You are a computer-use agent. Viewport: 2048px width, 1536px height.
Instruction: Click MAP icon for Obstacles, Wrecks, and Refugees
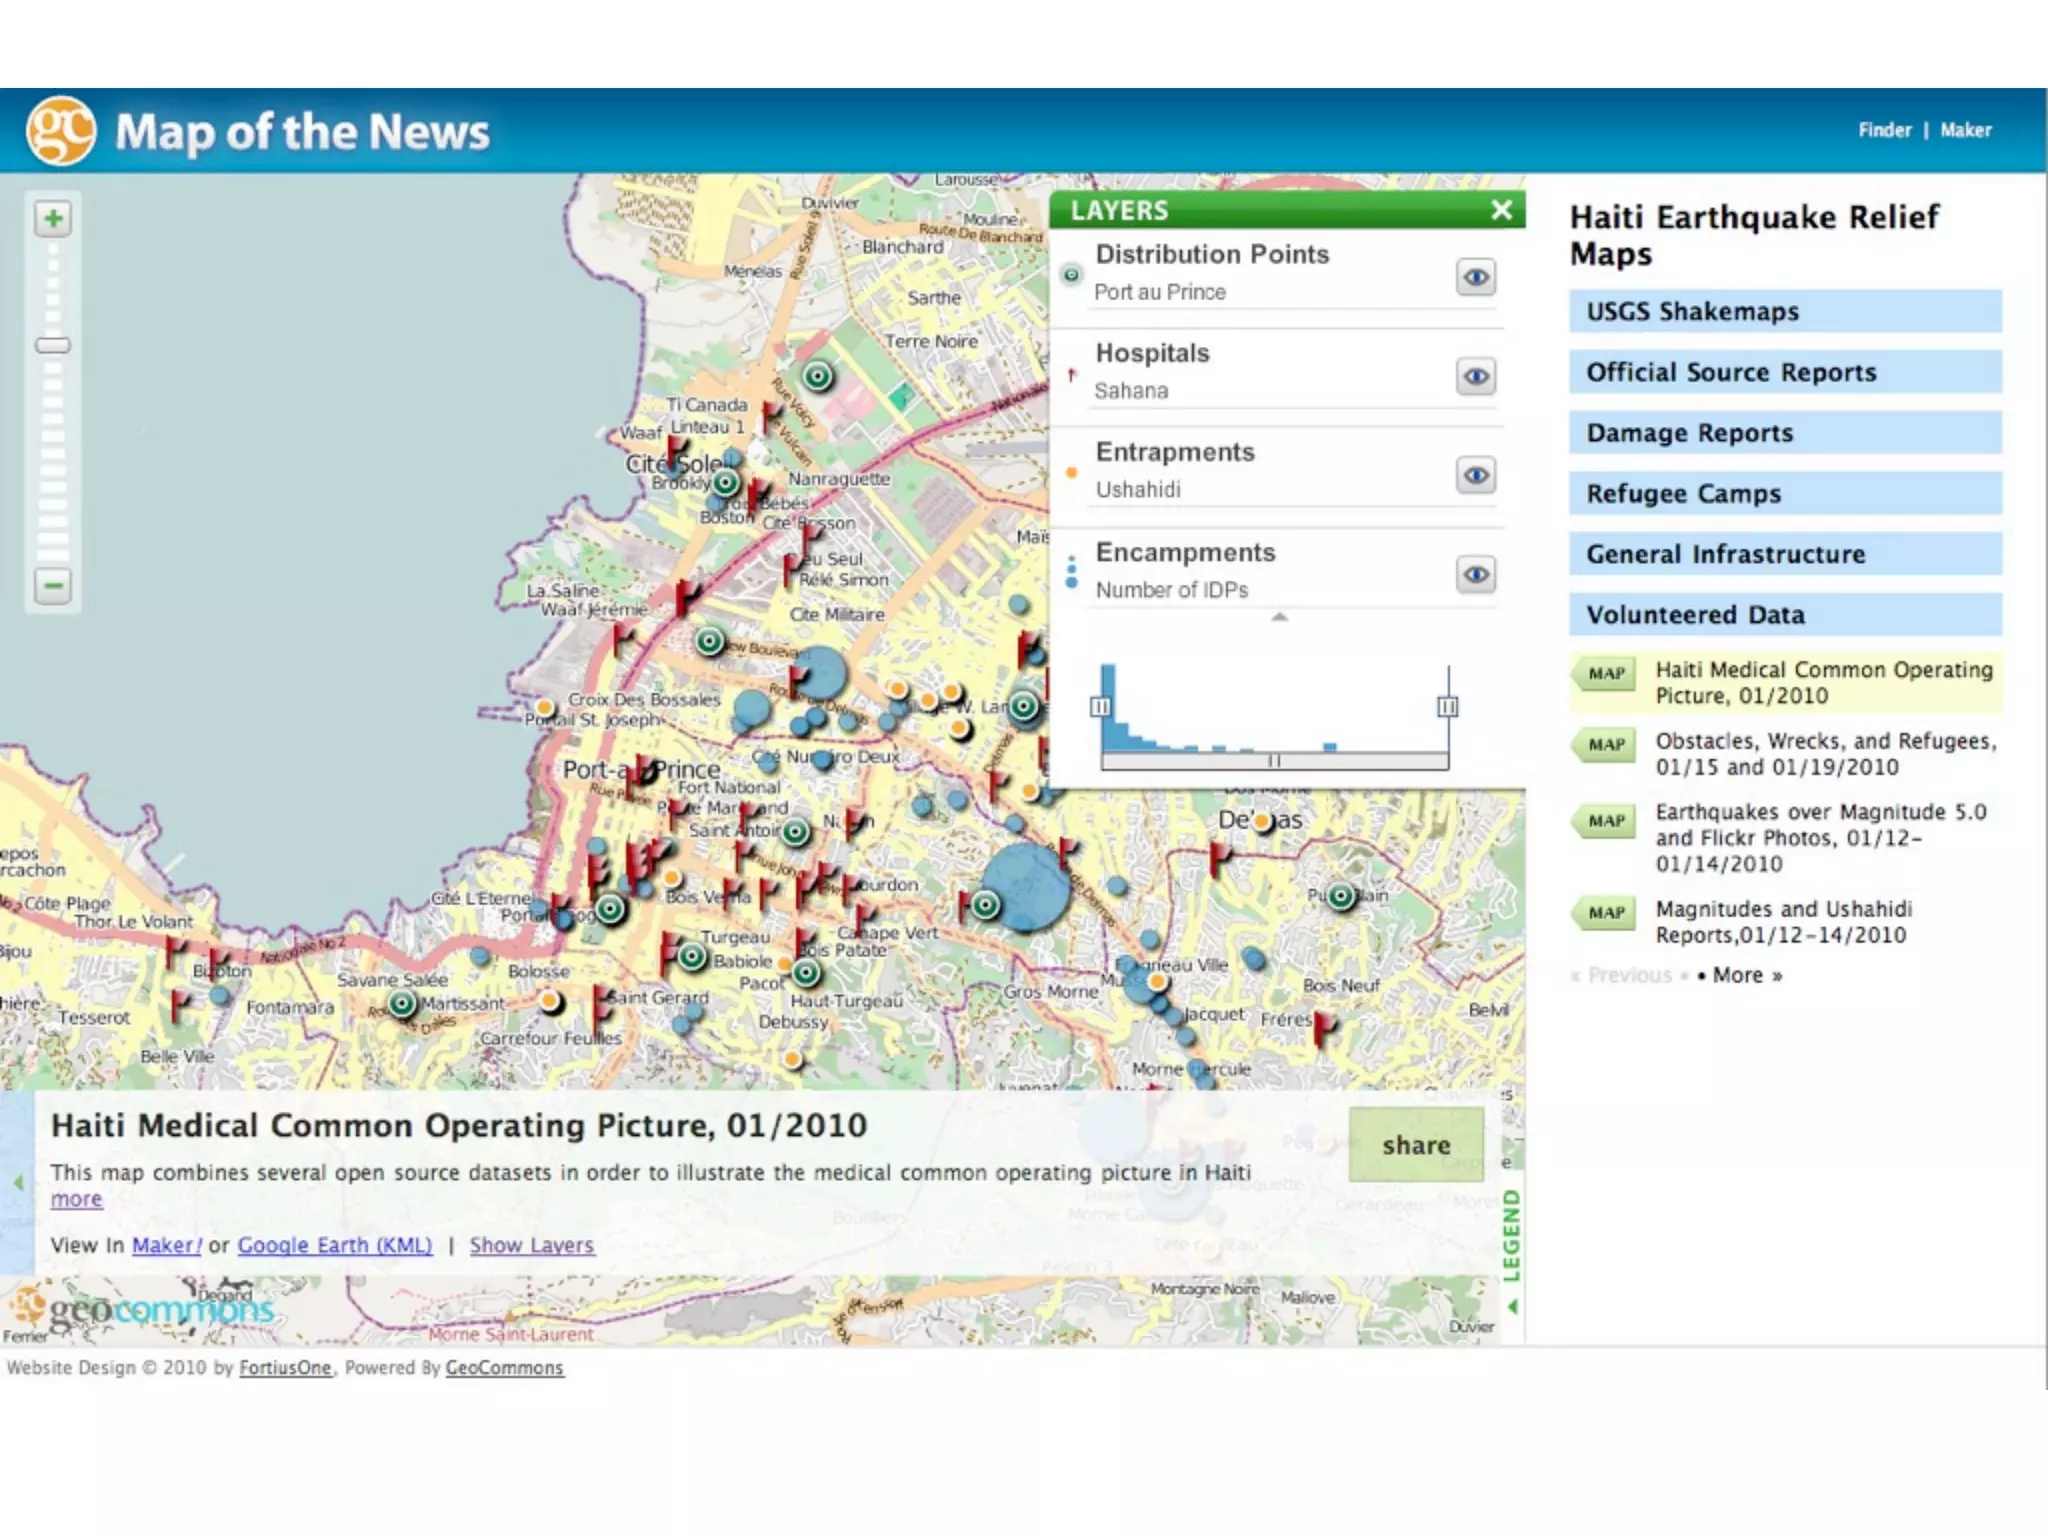click(x=1606, y=745)
